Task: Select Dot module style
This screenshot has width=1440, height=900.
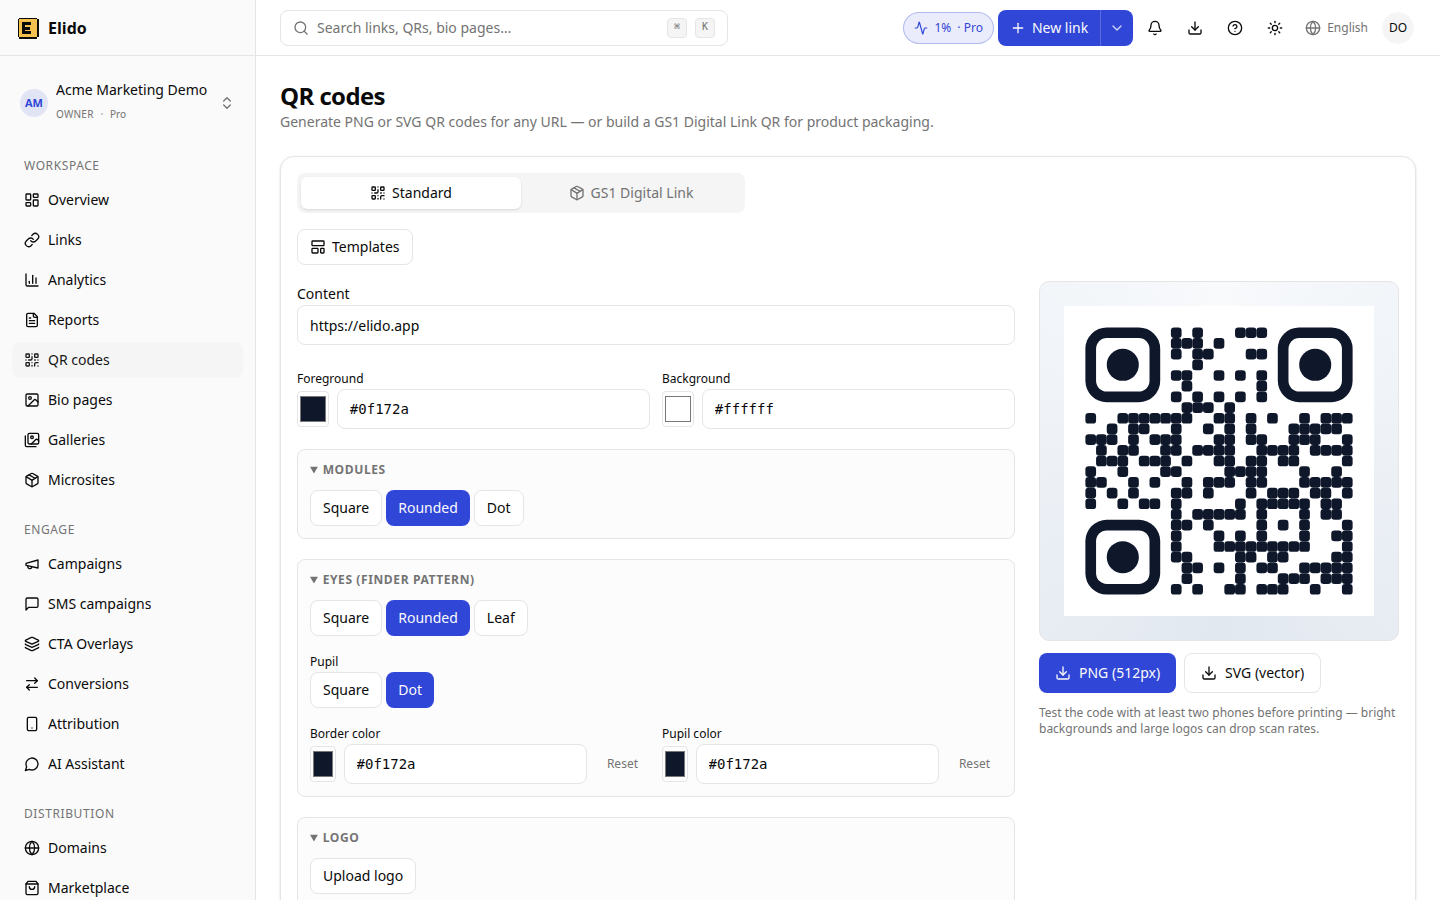Action: (x=499, y=508)
